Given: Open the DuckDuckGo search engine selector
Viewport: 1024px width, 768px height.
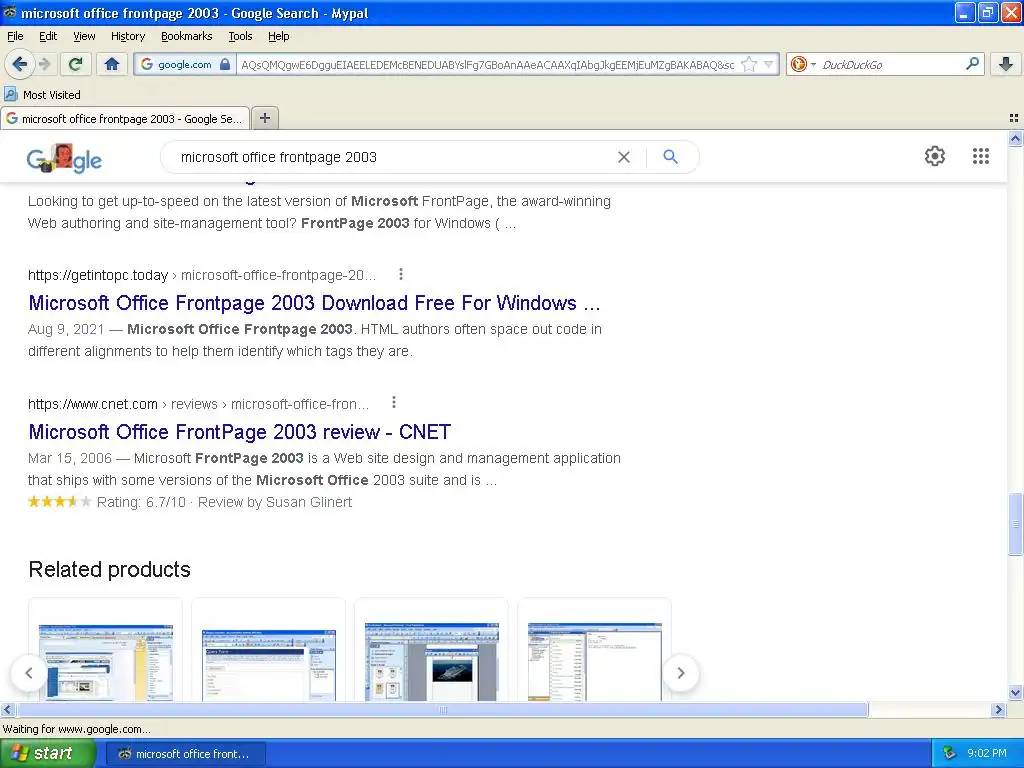Looking at the screenshot, I should (x=803, y=64).
